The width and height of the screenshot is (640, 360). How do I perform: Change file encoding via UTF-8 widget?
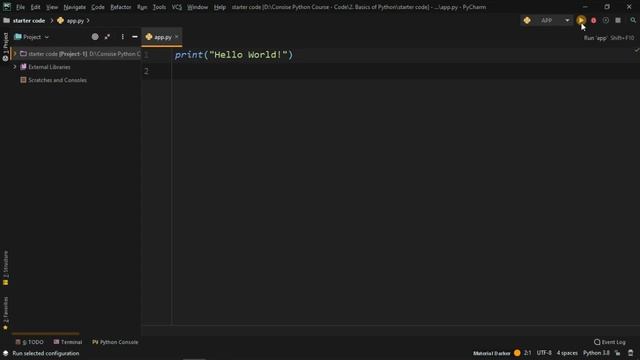click(544, 353)
